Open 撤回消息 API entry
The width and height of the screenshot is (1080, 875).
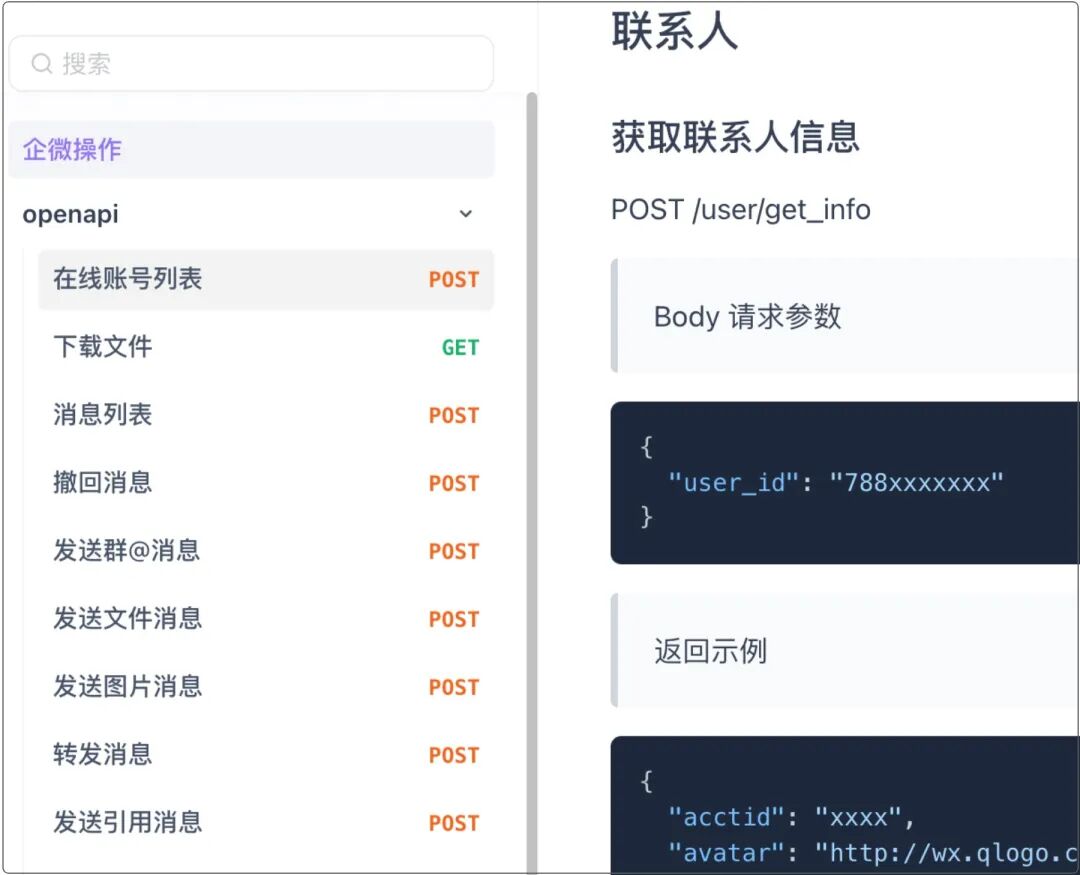coord(266,482)
